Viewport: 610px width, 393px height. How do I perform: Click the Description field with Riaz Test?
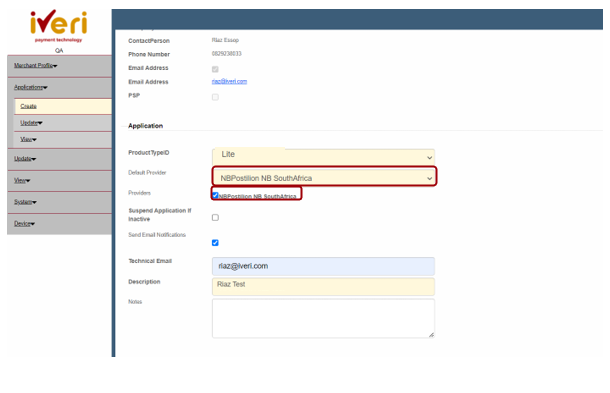pos(323,286)
